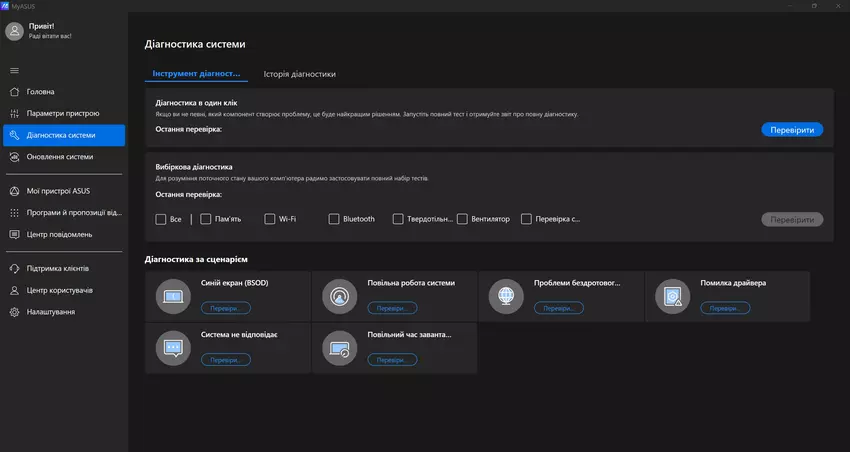Click the wireless problems globe icon
Viewport: 850px width, 452px height.
click(x=506, y=295)
